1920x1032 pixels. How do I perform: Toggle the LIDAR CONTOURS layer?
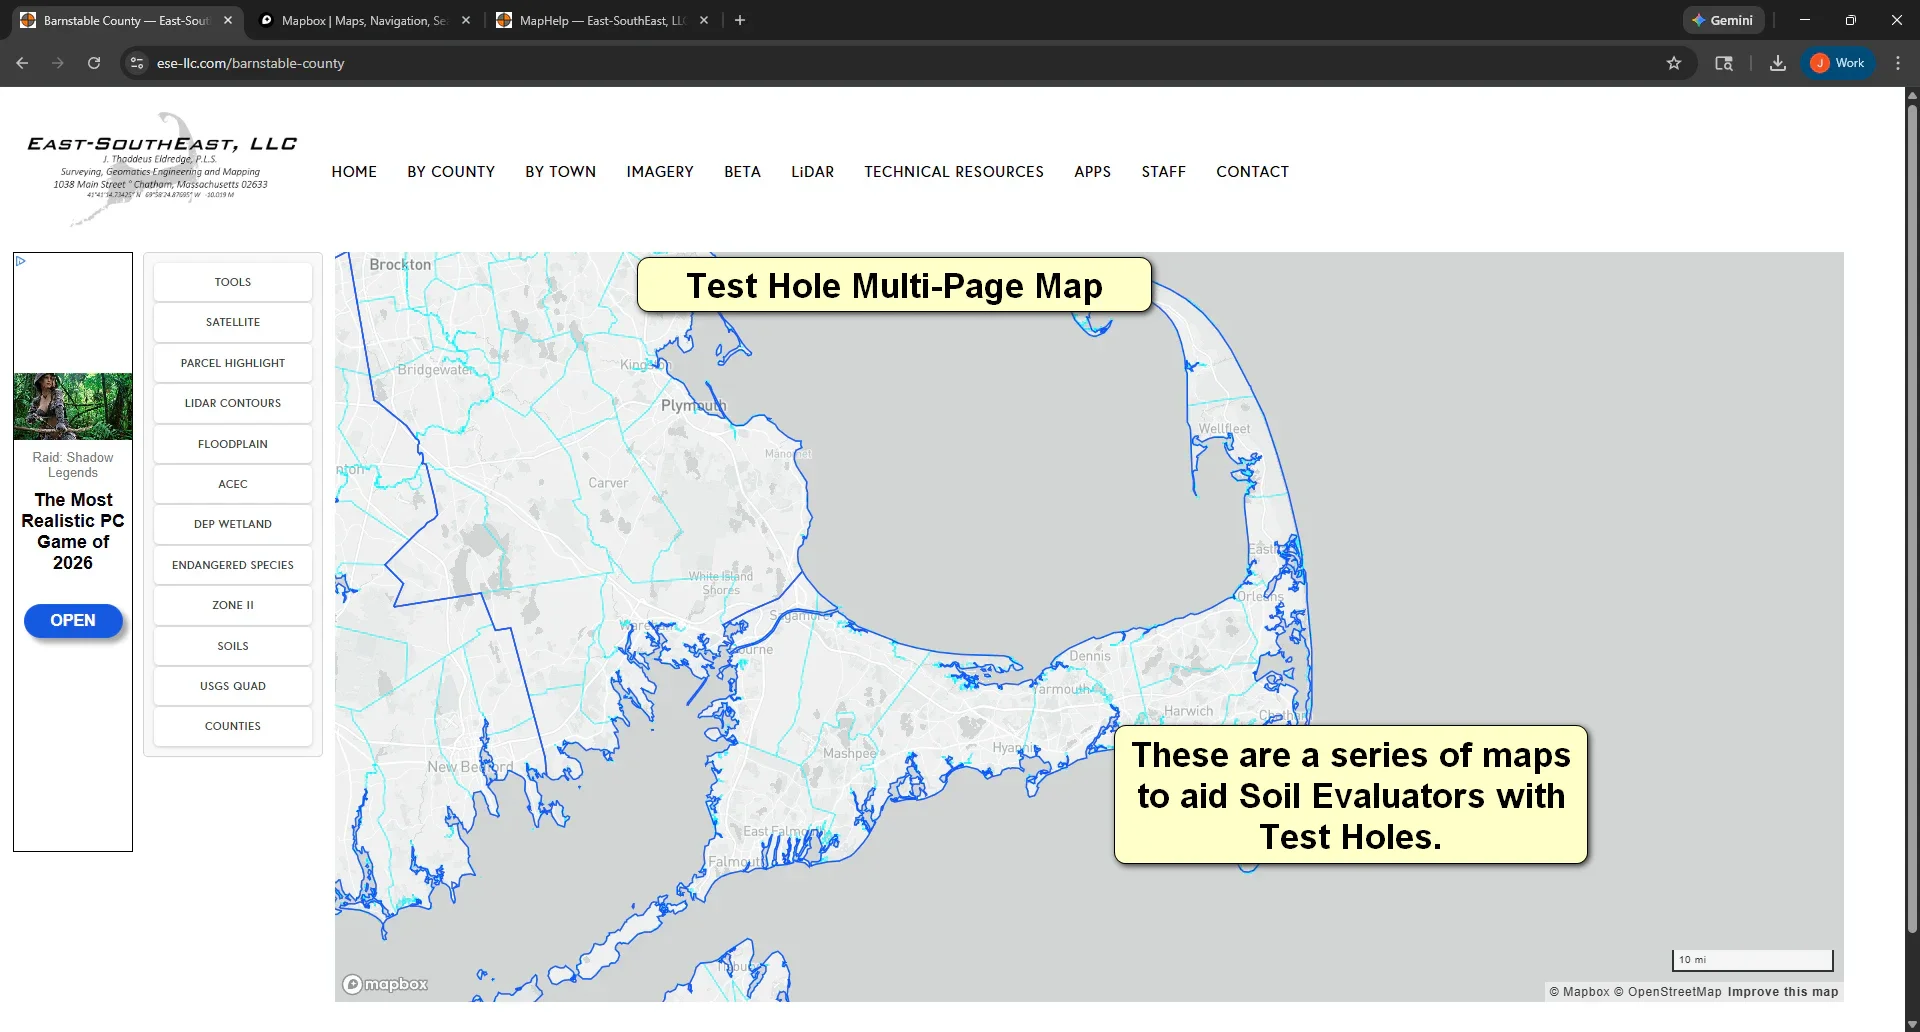[x=232, y=402]
